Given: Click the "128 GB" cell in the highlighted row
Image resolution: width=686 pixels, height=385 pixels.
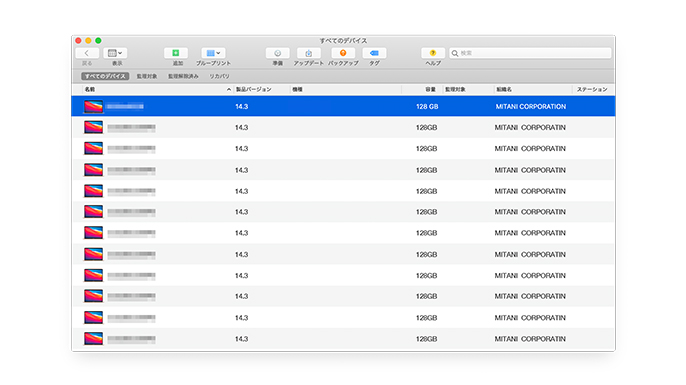Looking at the screenshot, I should 427,106.
